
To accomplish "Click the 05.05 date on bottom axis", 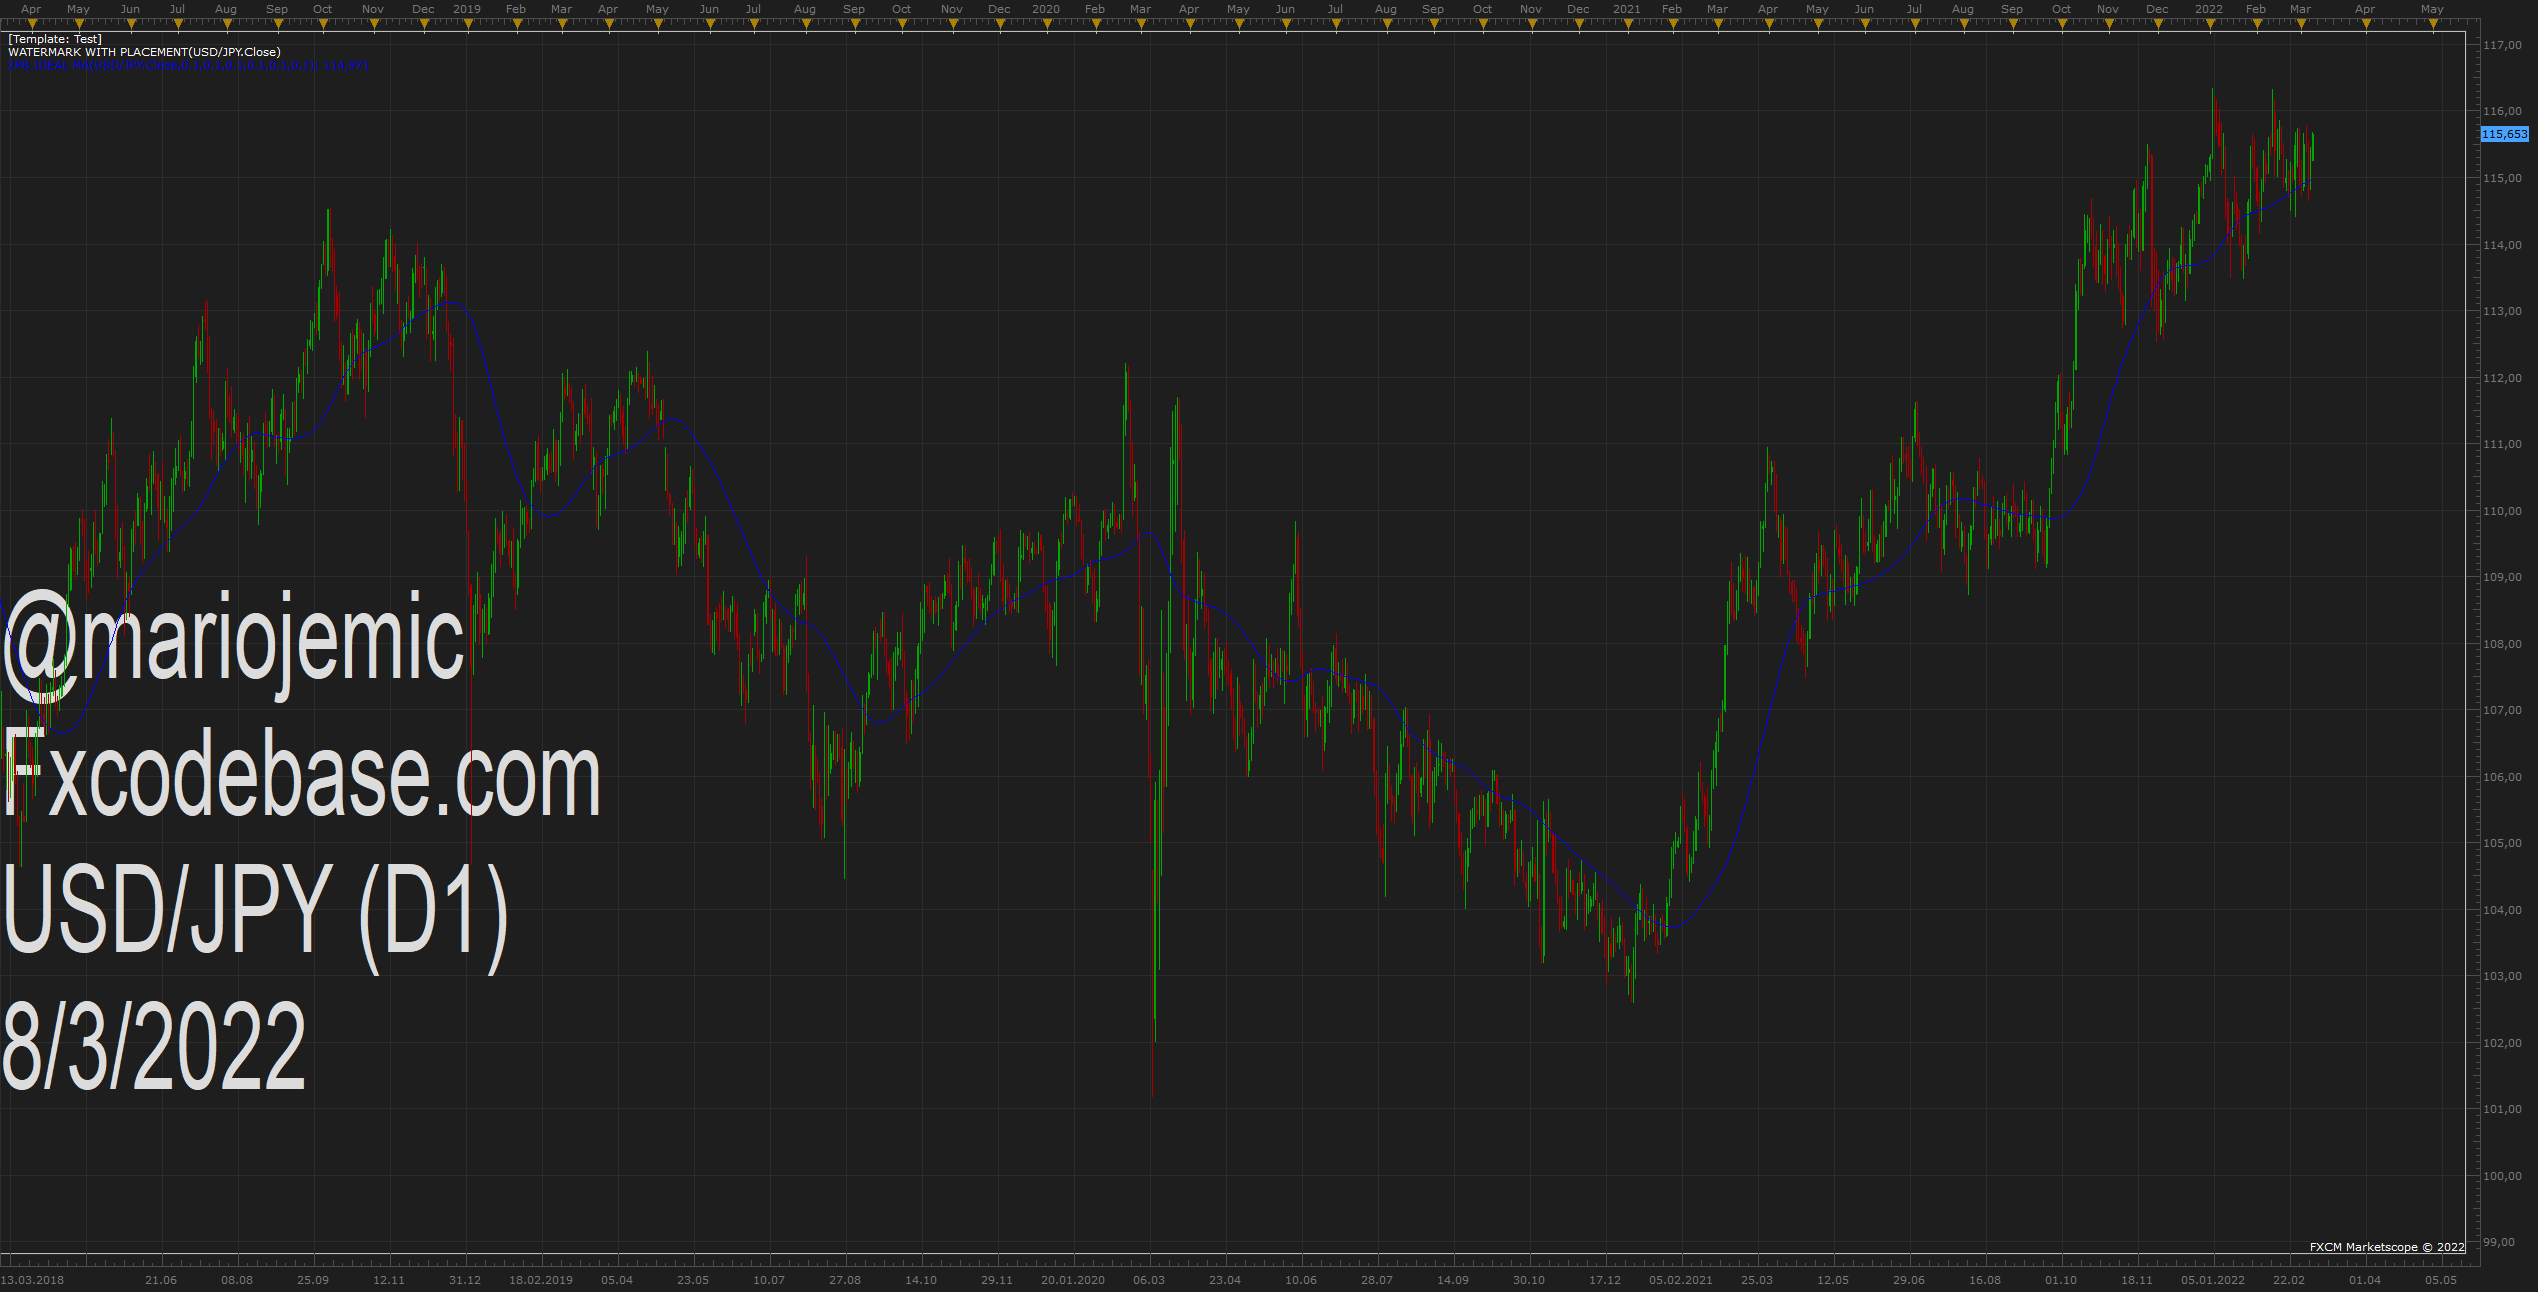I will click(x=2441, y=1280).
